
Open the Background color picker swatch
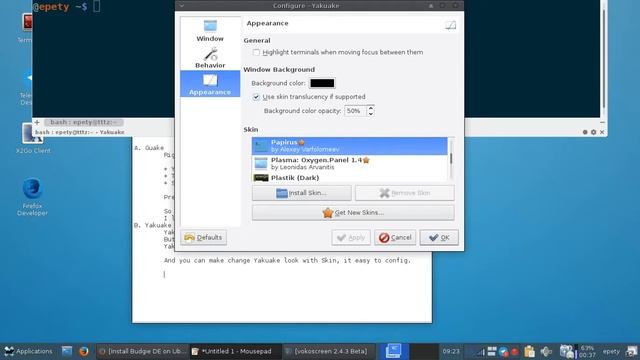(x=322, y=83)
